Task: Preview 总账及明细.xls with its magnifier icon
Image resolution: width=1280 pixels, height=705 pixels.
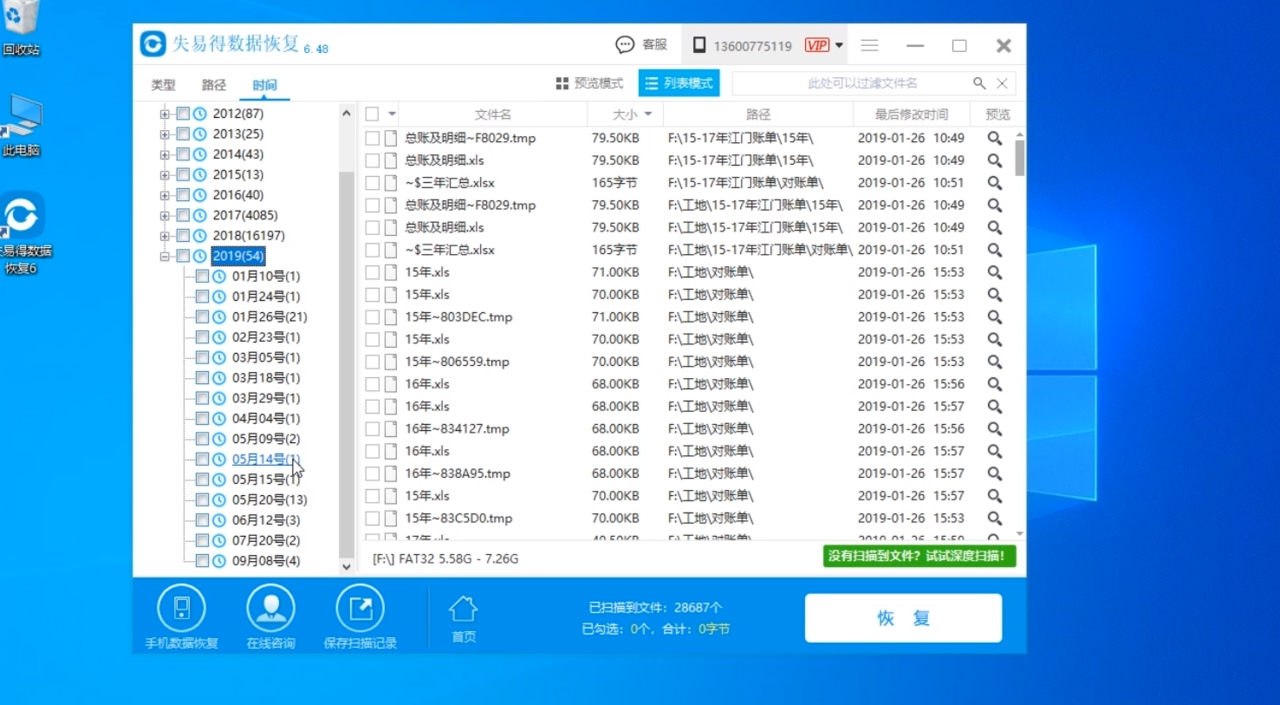Action: [994, 160]
